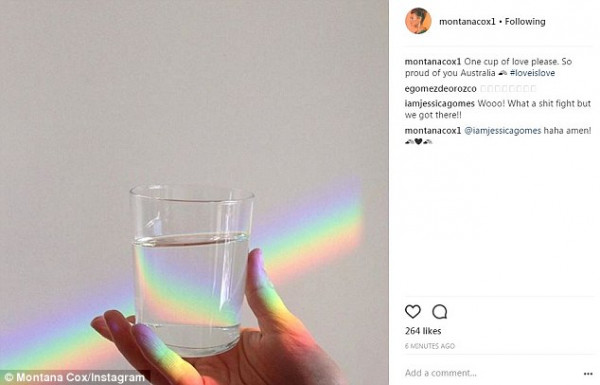Open comments via the speech bubble icon

(x=440, y=312)
